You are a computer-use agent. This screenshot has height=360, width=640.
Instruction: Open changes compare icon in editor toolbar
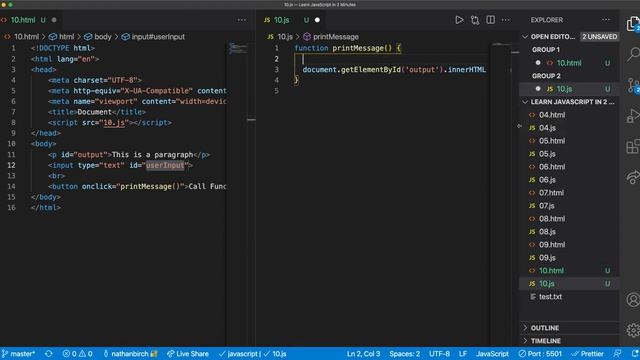pos(475,20)
